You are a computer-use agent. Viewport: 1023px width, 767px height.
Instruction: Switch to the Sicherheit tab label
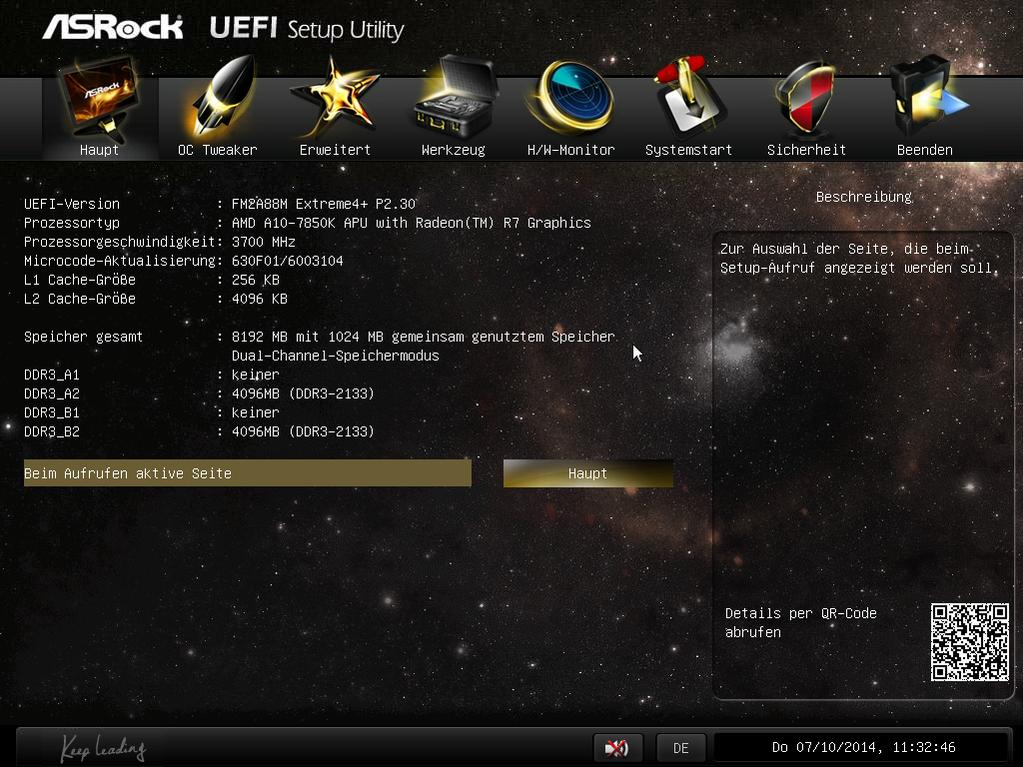(x=806, y=150)
